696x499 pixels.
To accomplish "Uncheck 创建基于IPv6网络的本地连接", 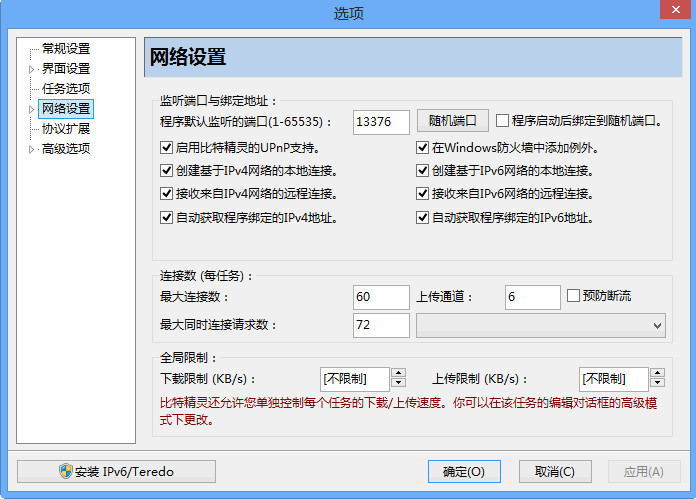I will pos(422,170).
